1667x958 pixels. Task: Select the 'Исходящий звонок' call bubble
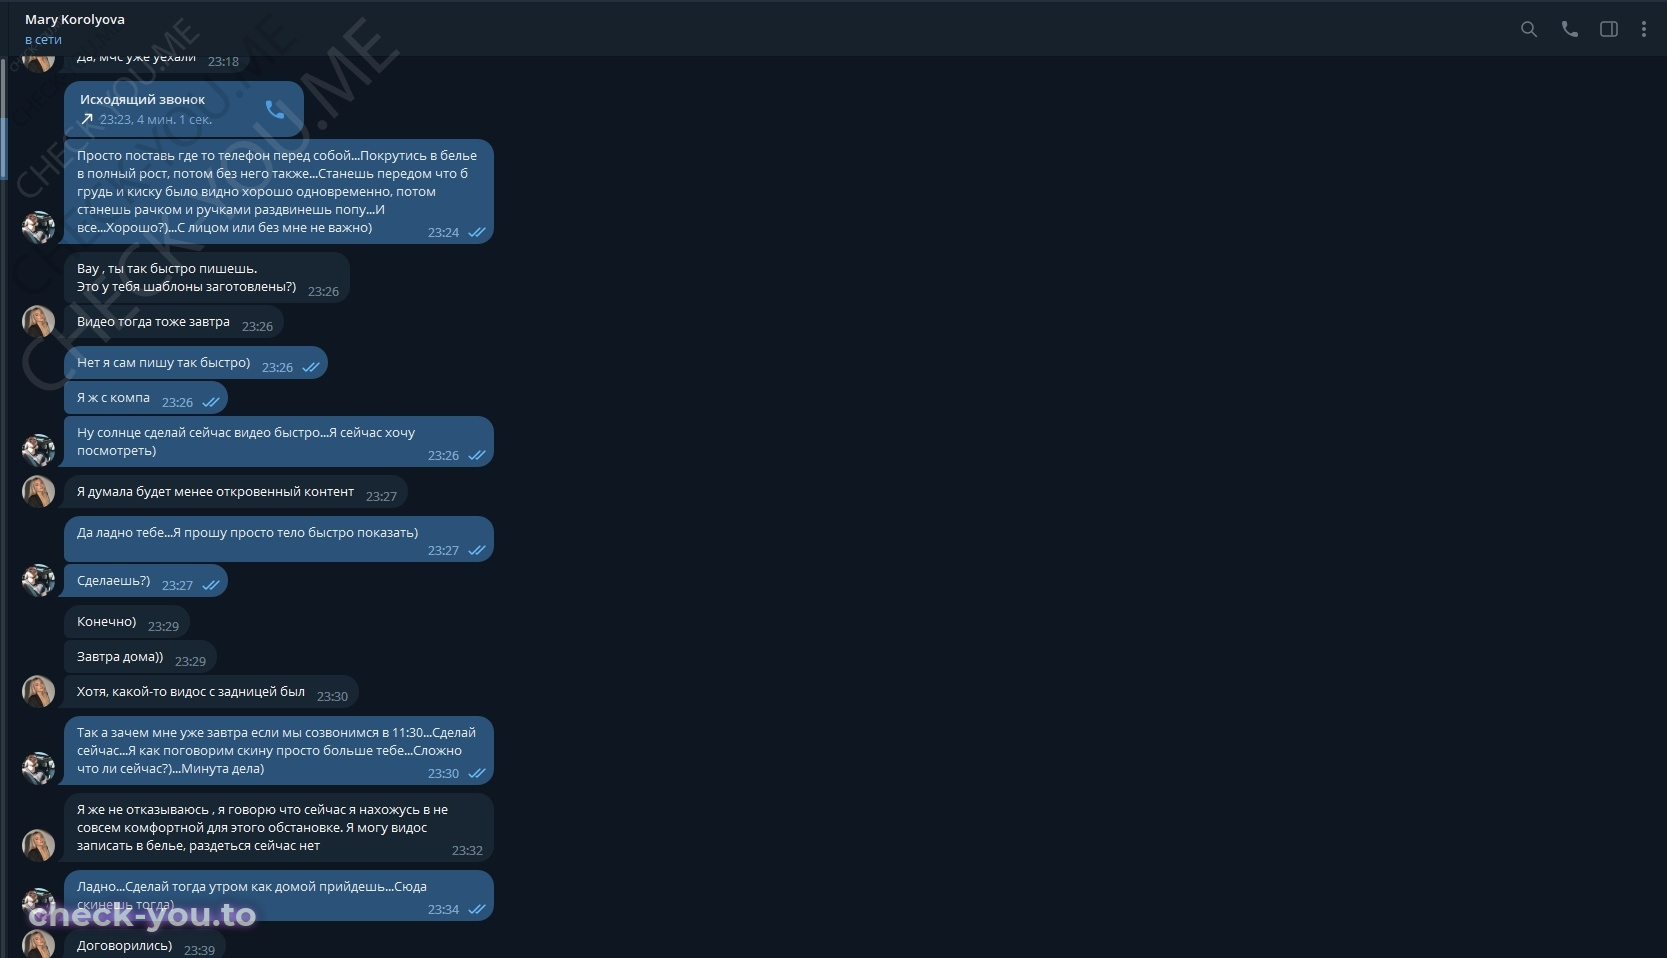point(184,109)
